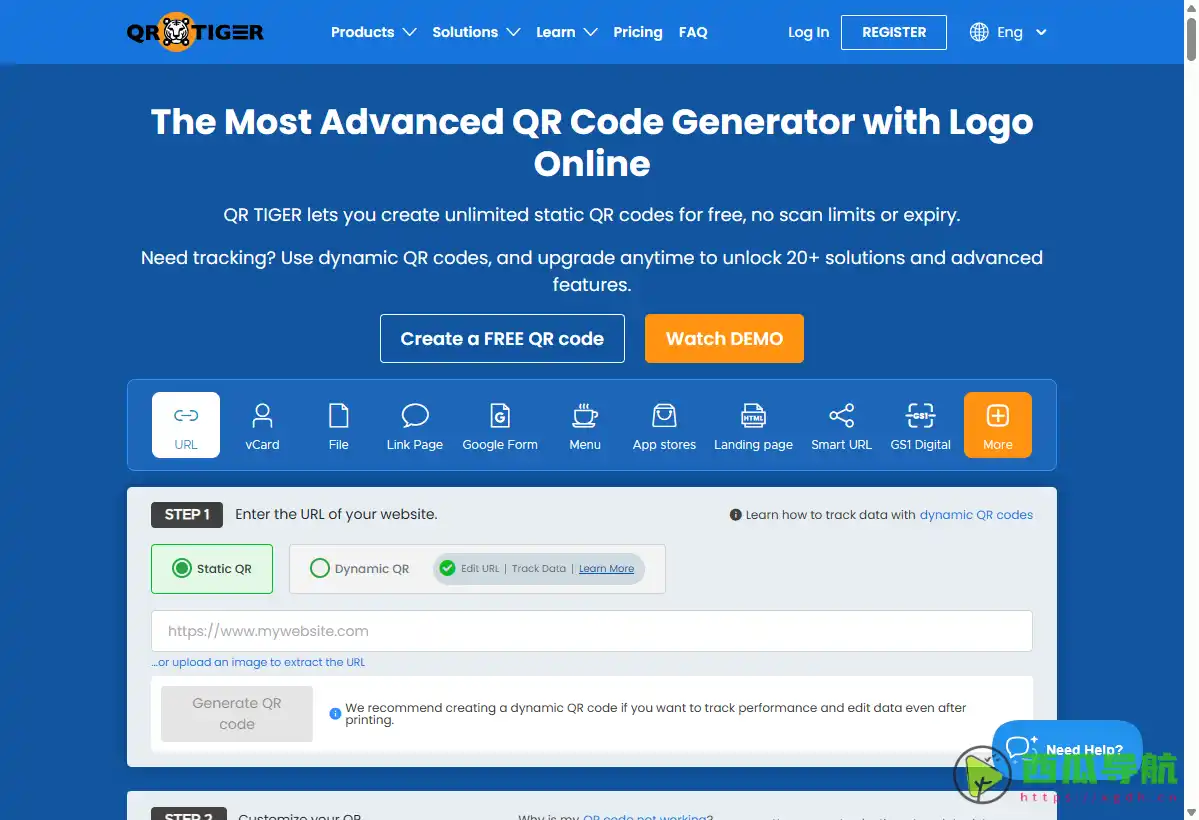1199x820 pixels.
Task: Open the Solutions dropdown
Action: (x=476, y=32)
